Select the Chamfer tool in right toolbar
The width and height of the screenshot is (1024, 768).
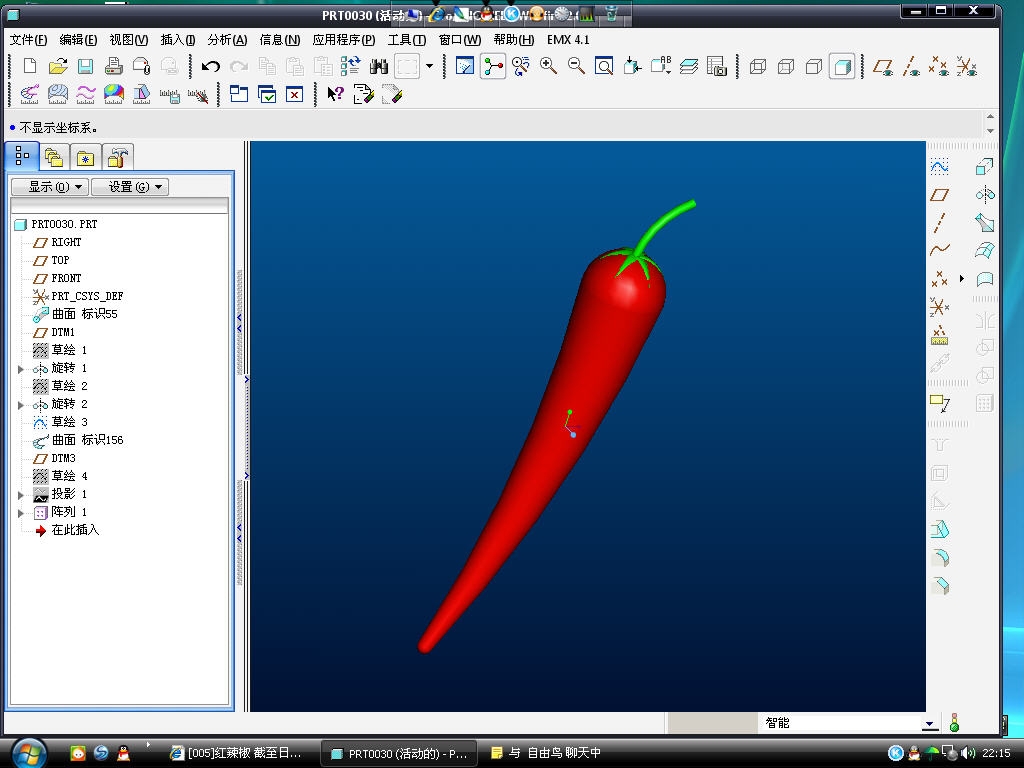pos(939,586)
